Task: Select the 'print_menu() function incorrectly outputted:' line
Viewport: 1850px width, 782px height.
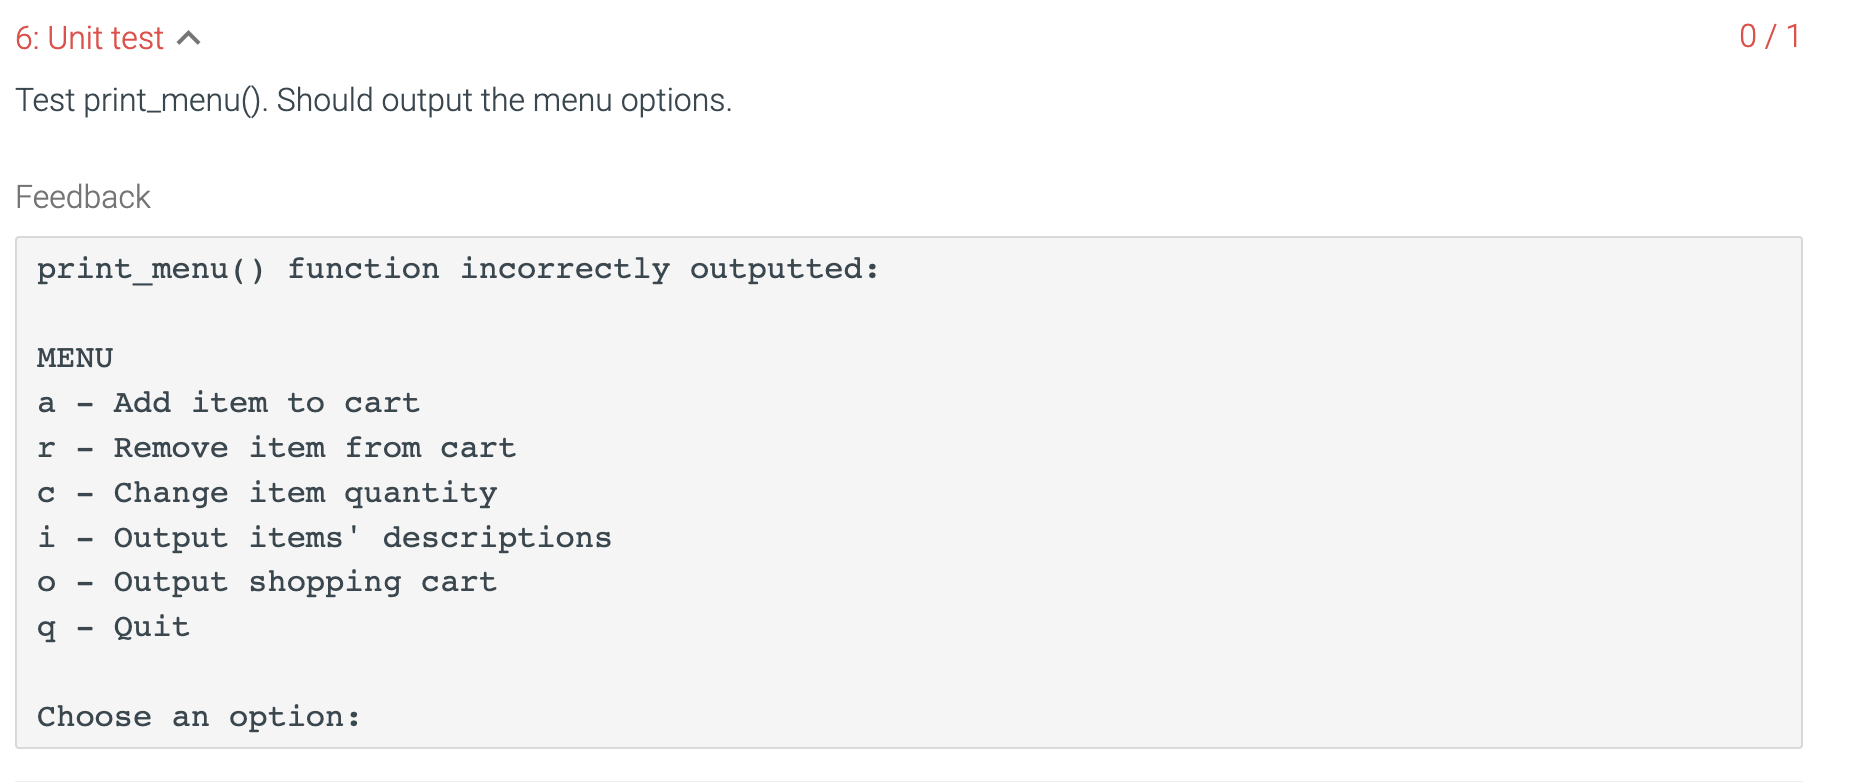Action: click(x=458, y=268)
